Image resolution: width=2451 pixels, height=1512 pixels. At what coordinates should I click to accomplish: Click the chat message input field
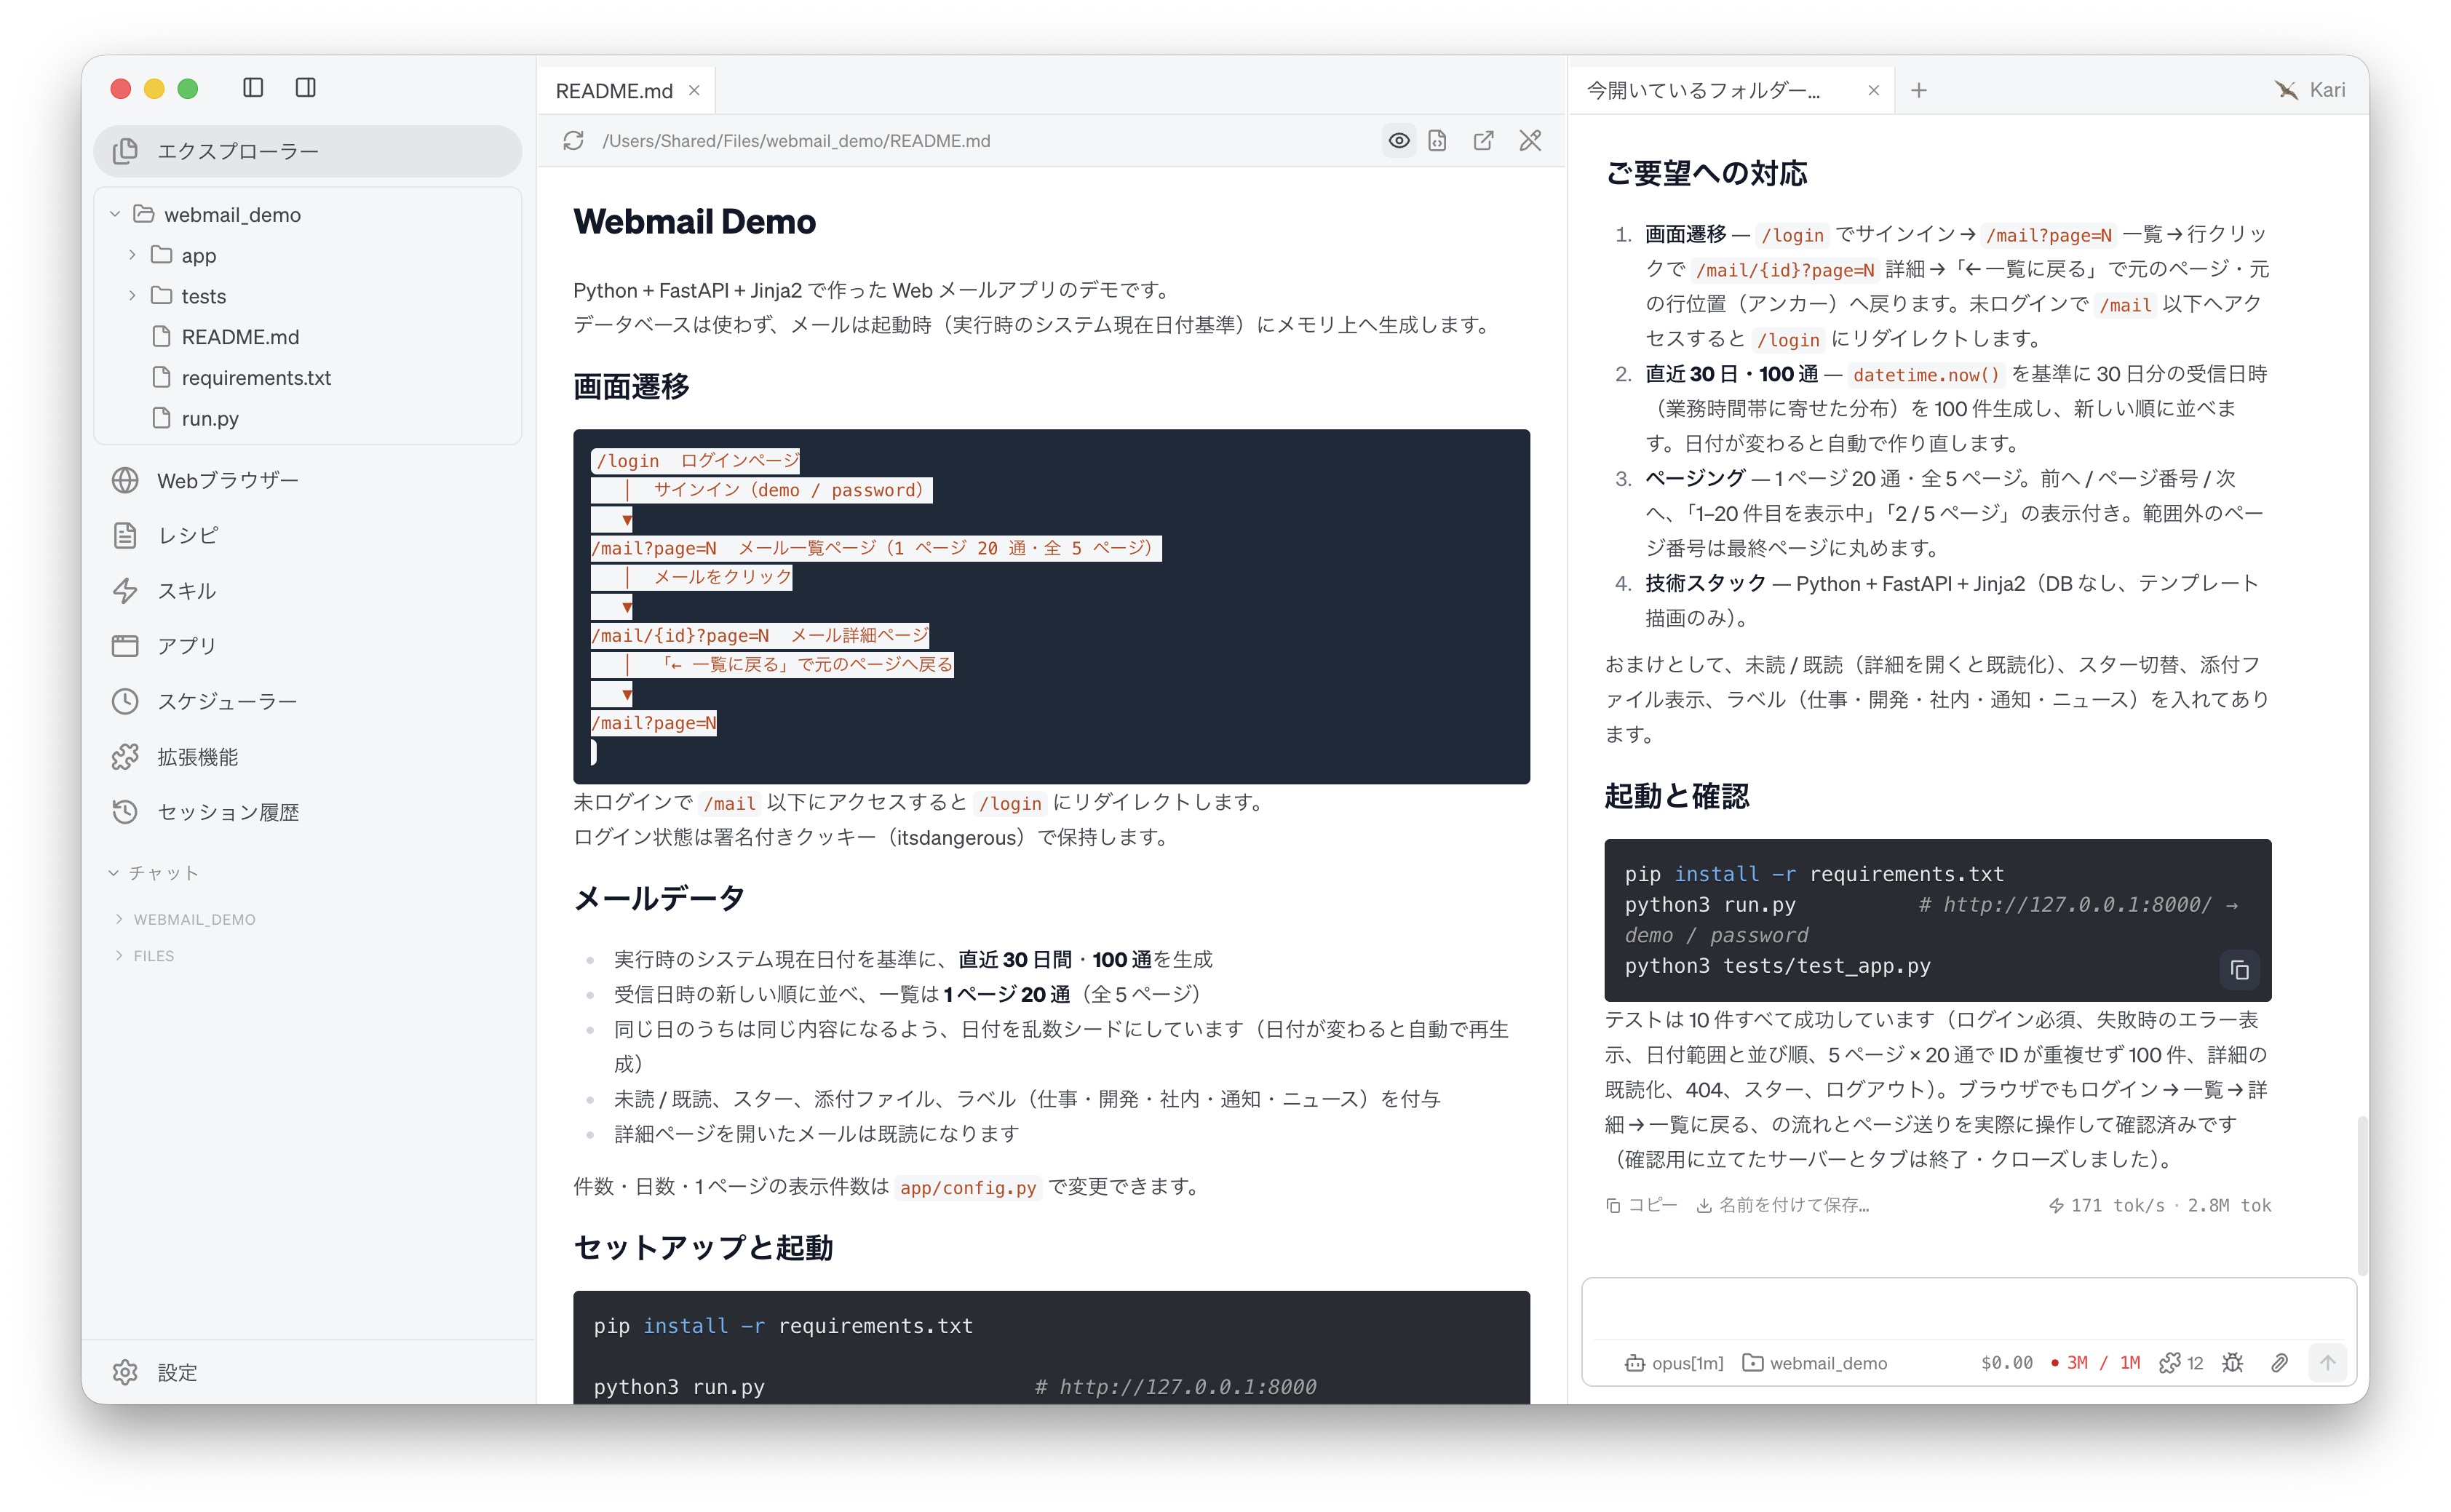pos(1968,1310)
